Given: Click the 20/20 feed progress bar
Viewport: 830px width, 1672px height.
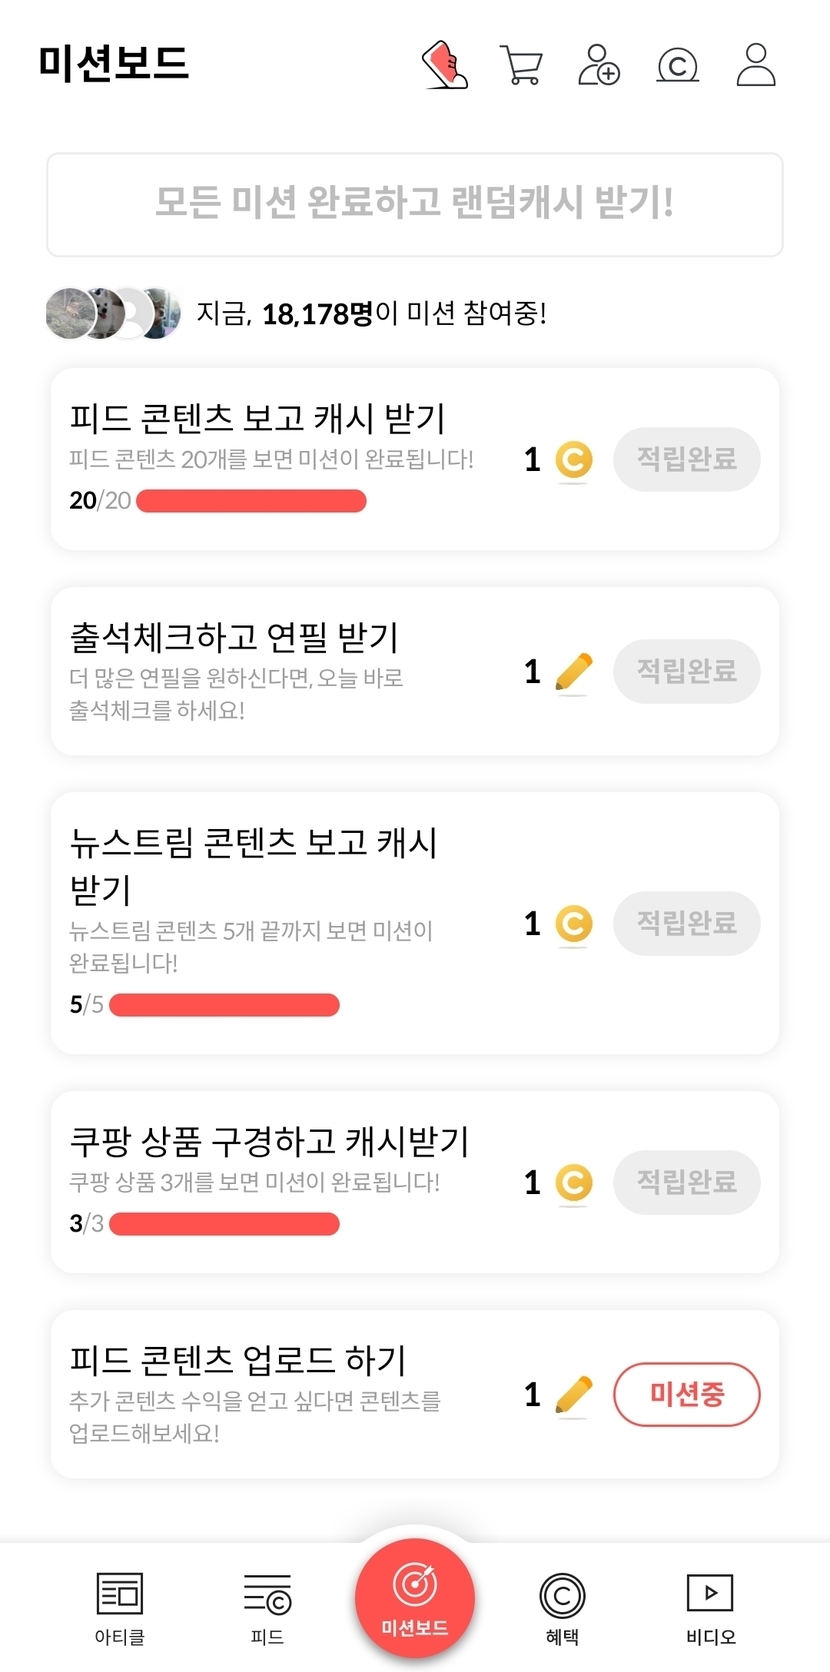Looking at the screenshot, I should pos(251,501).
